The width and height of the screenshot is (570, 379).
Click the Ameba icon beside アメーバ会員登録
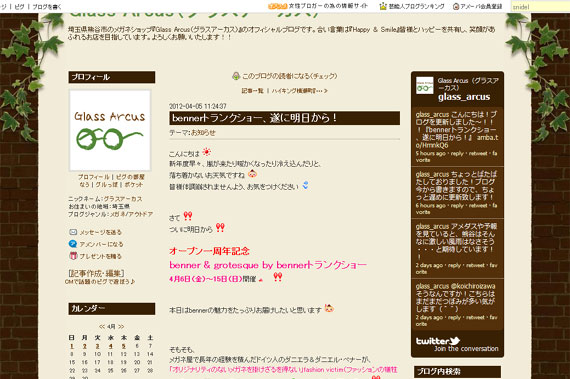[x=456, y=6]
